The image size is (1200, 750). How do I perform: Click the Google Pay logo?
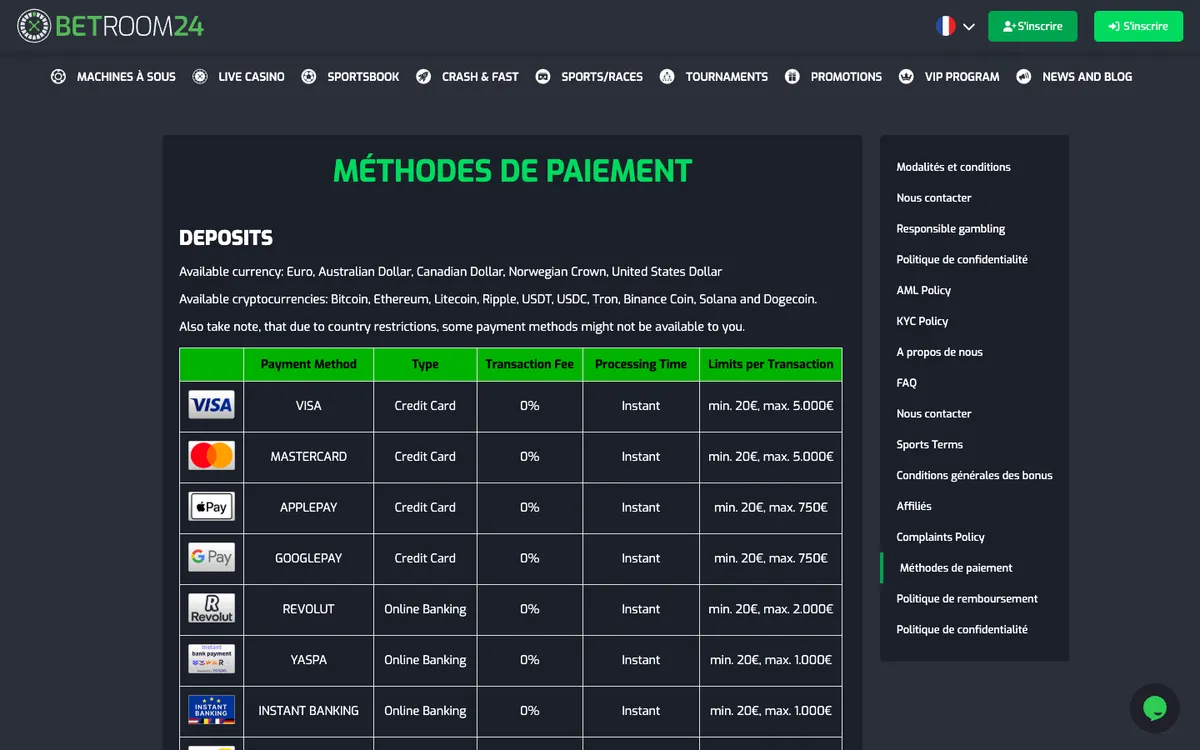point(212,558)
